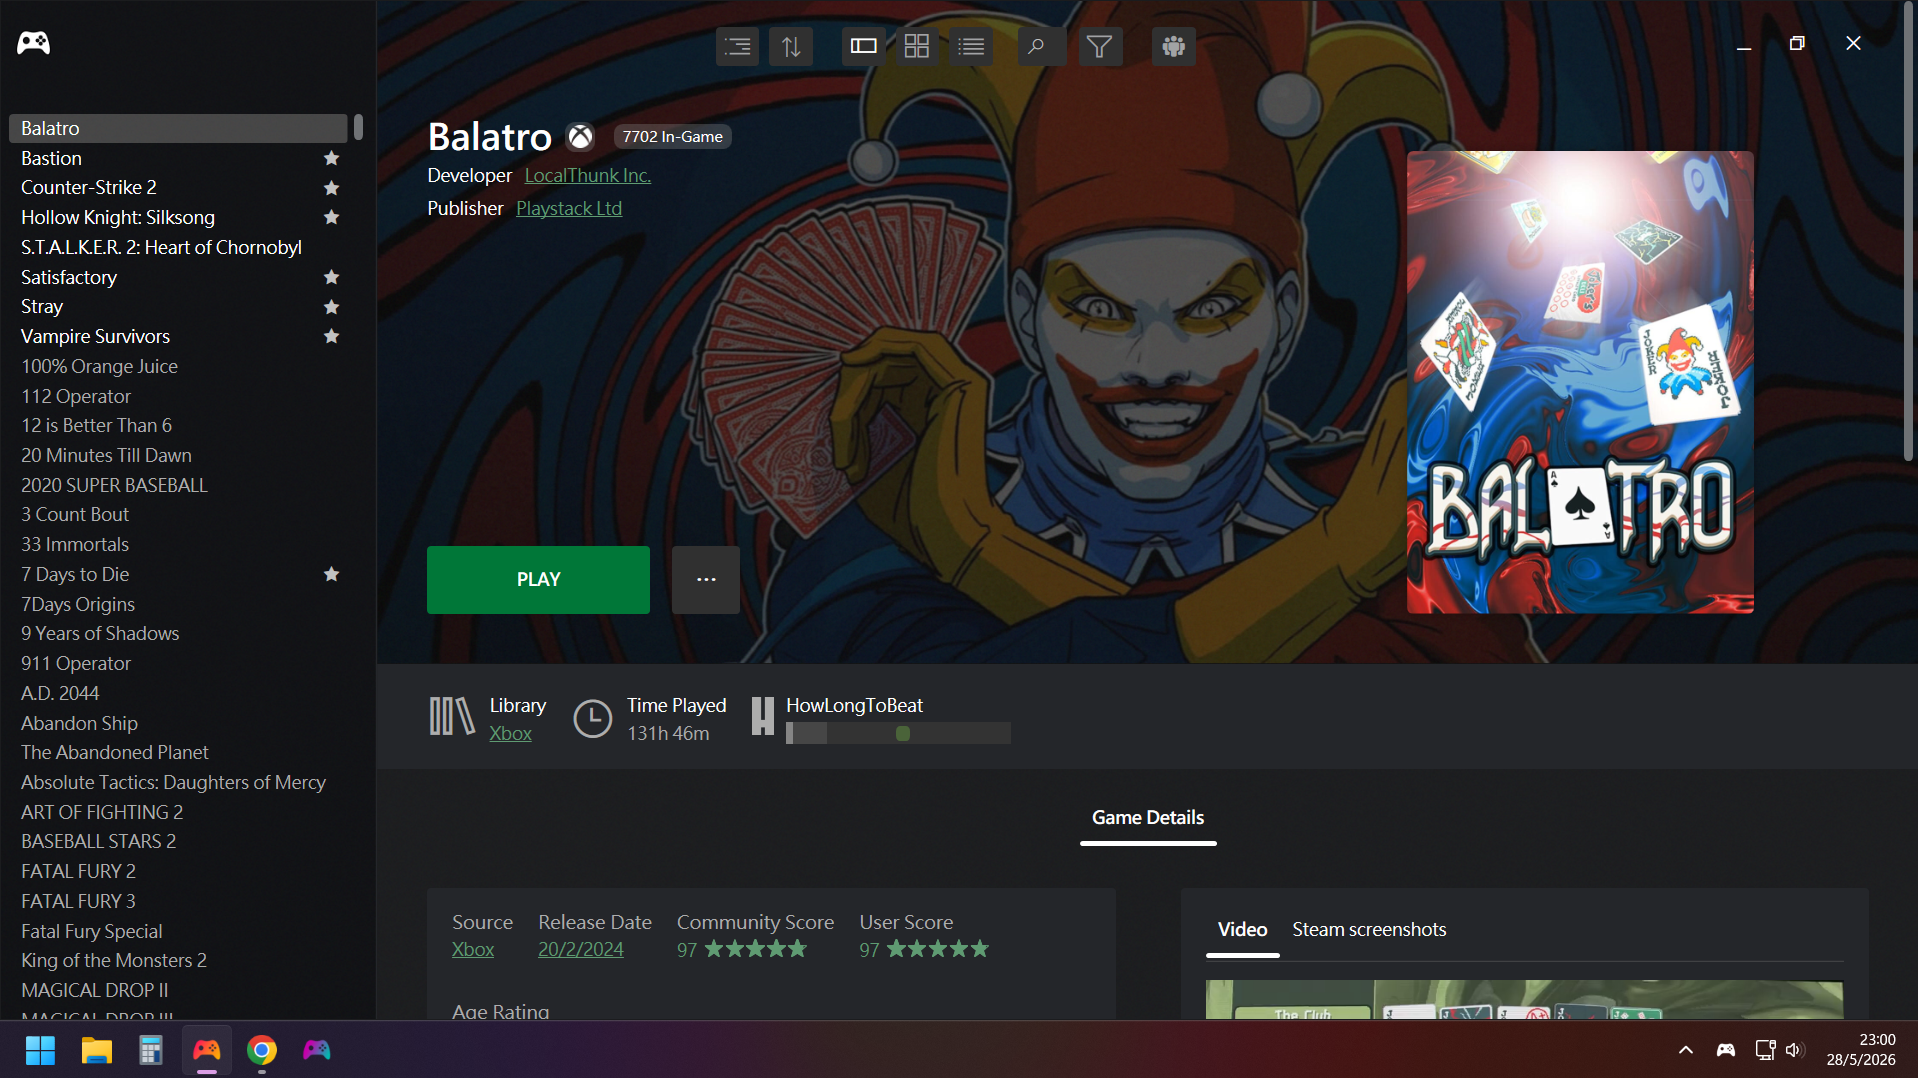Switch to the grid view layout
Screen dimensions: 1918x1078
[917, 46]
